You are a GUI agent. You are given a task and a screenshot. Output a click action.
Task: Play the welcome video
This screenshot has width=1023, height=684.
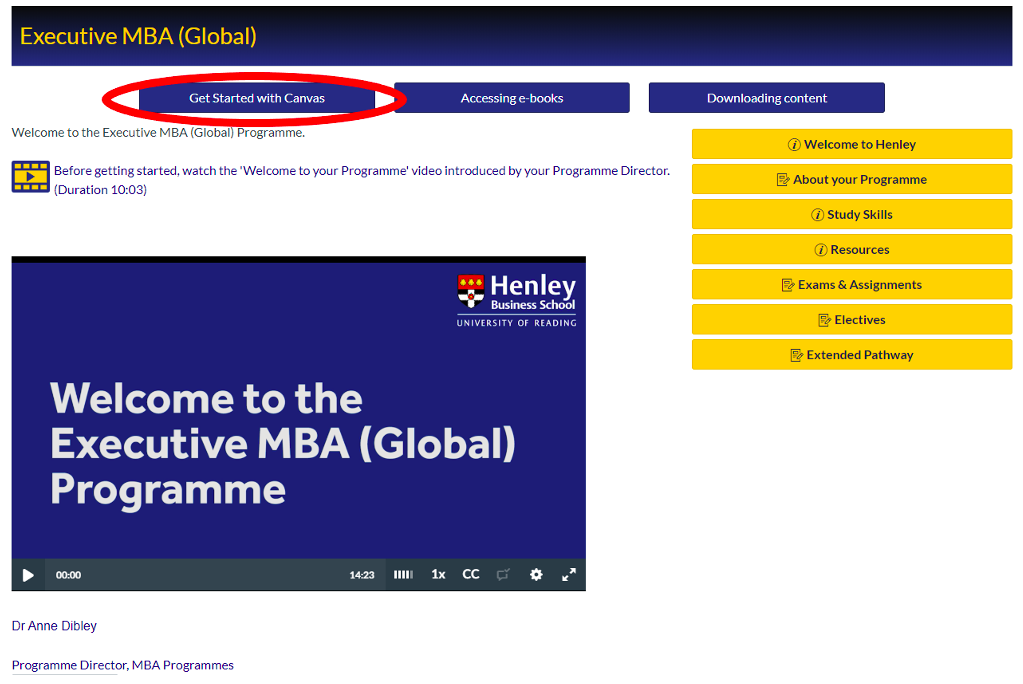click(28, 575)
